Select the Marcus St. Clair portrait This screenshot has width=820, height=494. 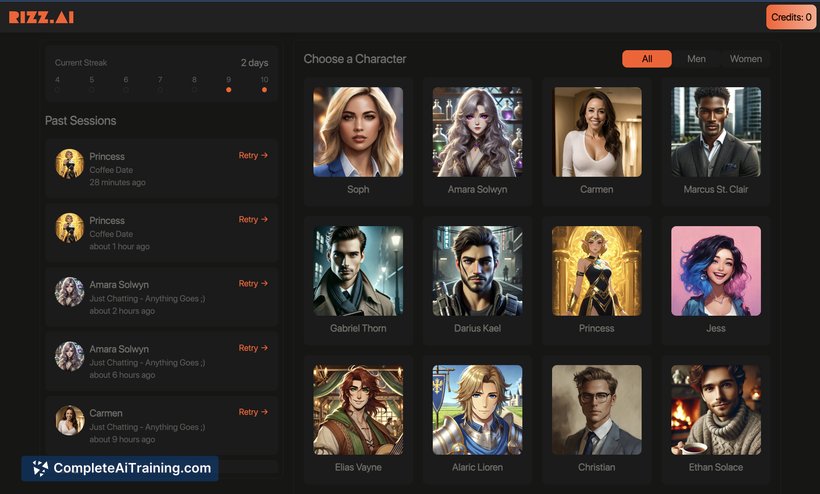(x=716, y=132)
